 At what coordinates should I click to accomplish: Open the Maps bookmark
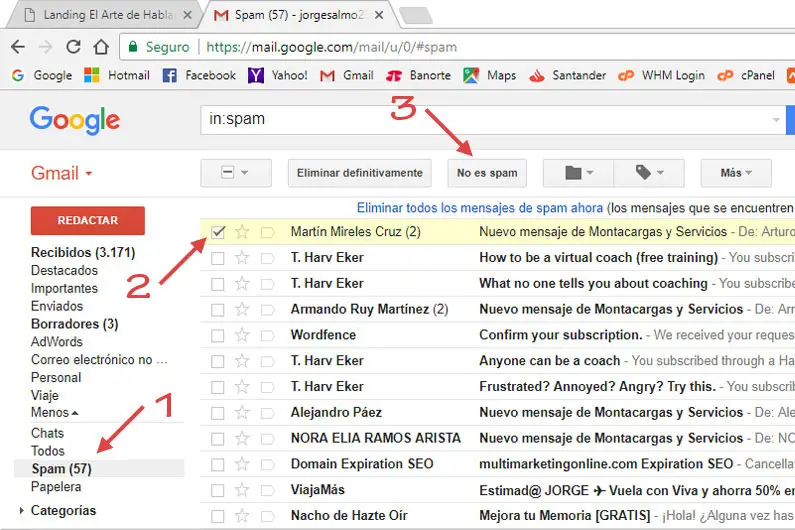coord(490,76)
